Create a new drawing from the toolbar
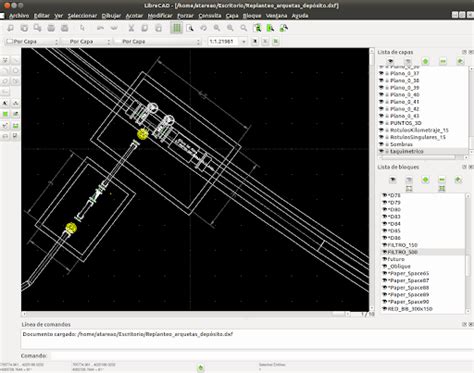Image resolution: width=474 pixels, height=373 pixels. tap(10, 28)
